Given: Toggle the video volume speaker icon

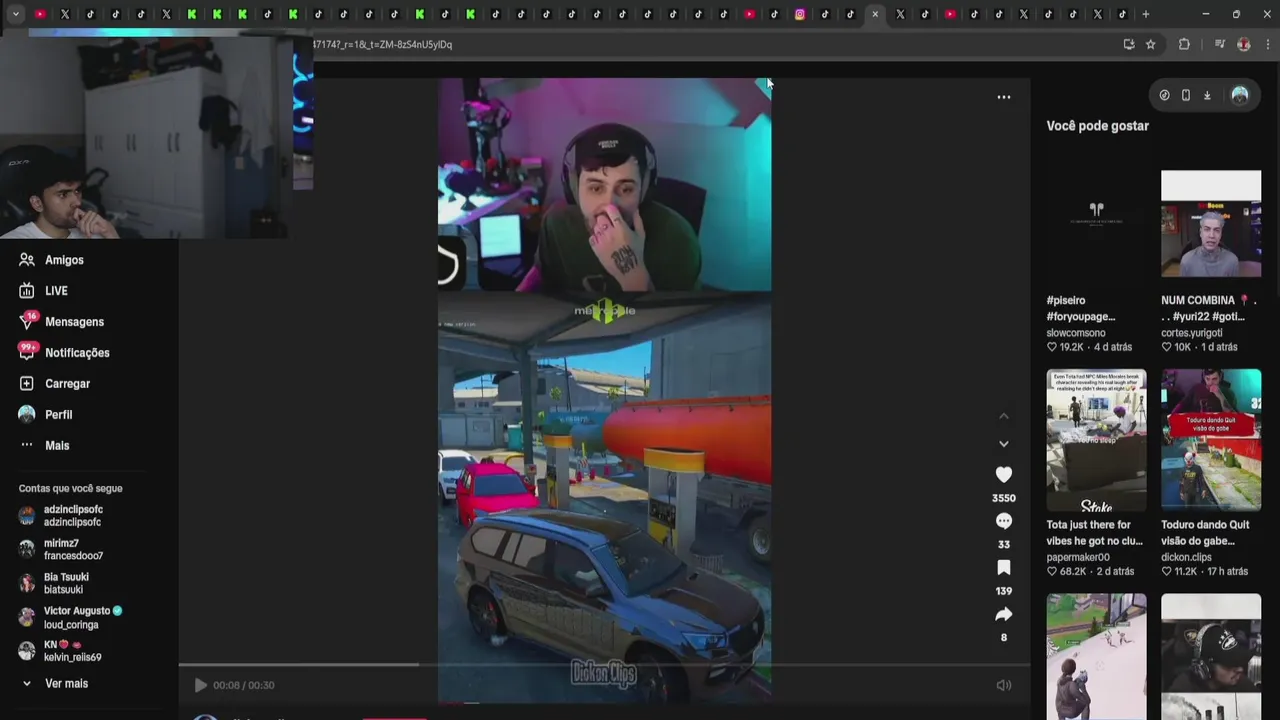Looking at the screenshot, I should point(1004,685).
